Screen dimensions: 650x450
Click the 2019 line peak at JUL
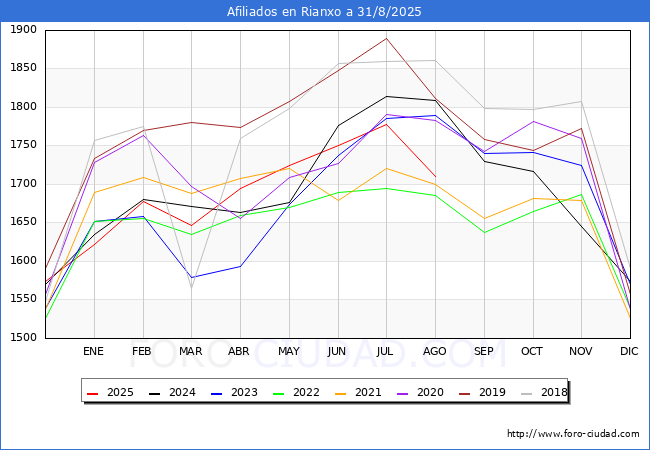pos(386,39)
